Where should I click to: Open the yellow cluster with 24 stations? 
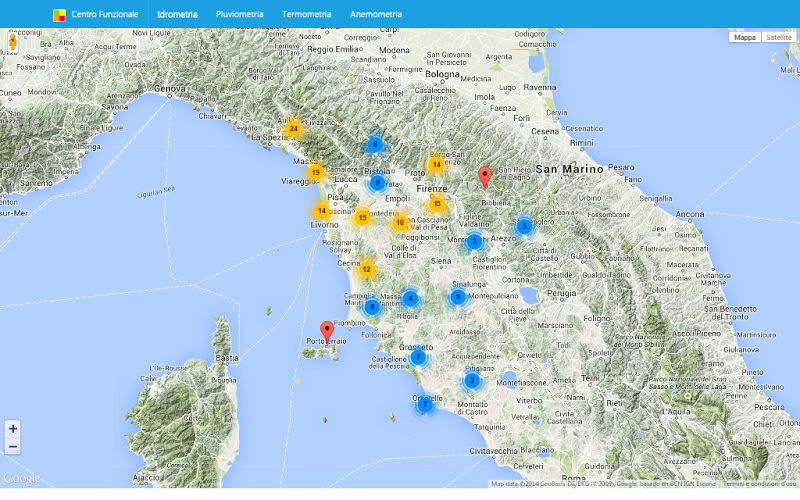click(293, 129)
